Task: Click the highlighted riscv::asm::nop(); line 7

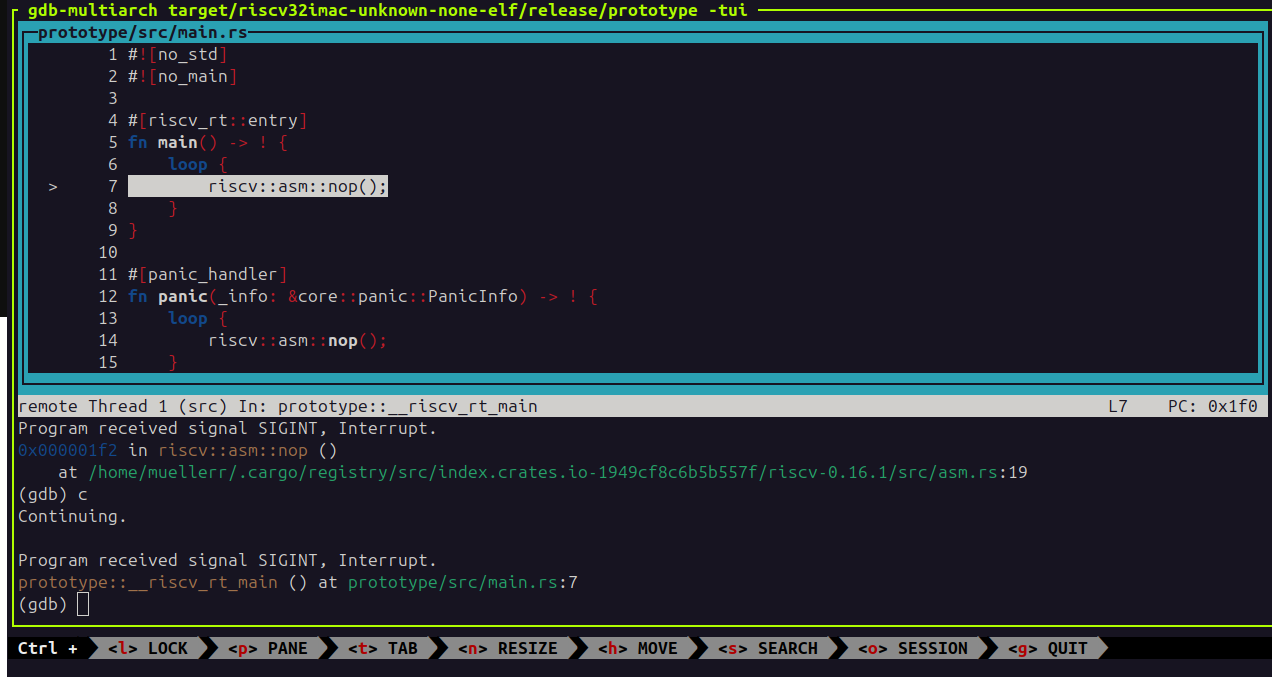Action: point(258,186)
